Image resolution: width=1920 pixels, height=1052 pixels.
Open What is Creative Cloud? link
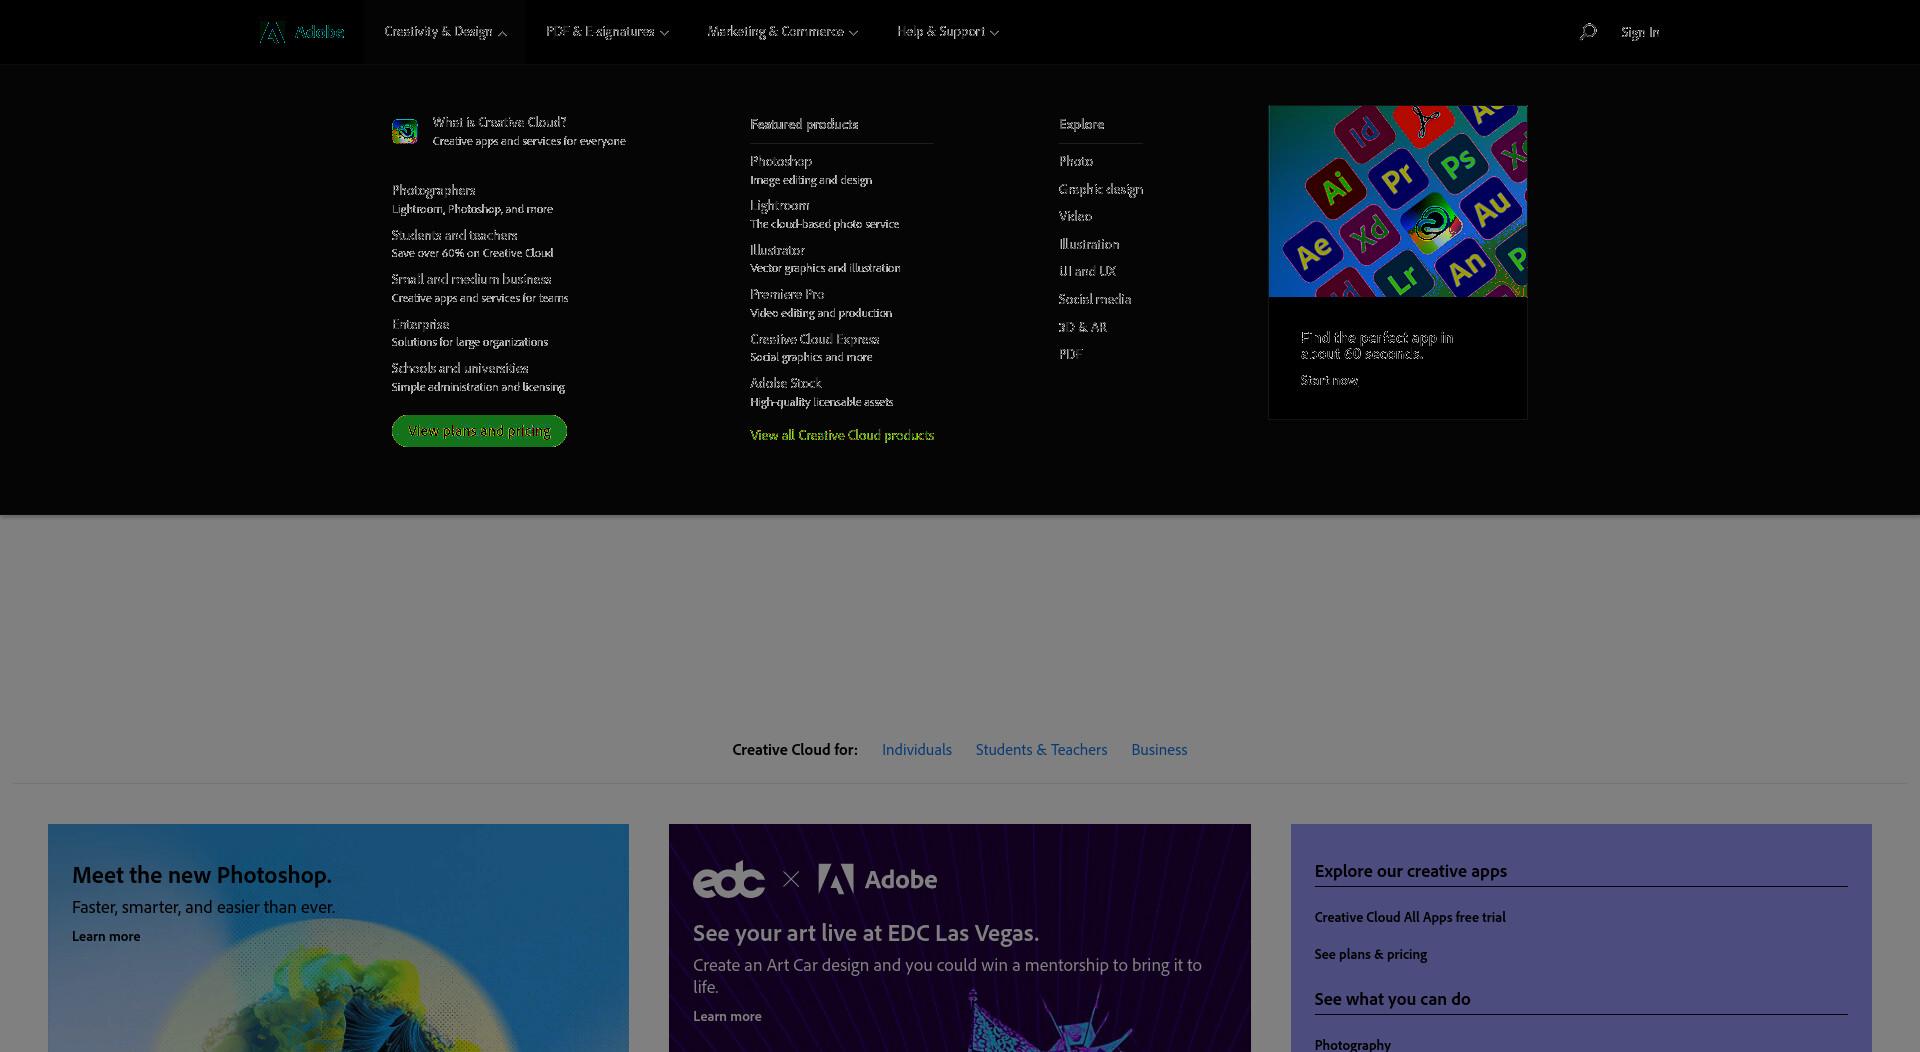(x=499, y=122)
